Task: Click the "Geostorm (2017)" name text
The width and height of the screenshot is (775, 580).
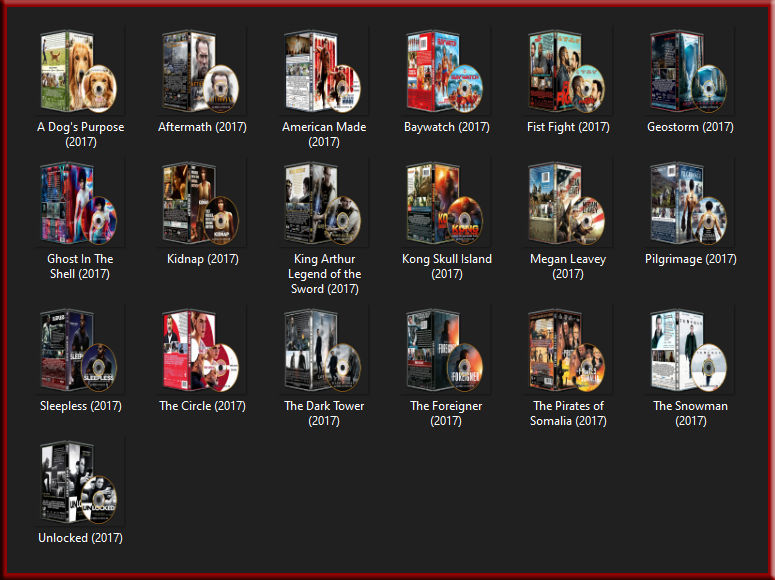Action: (x=690, y=127)
